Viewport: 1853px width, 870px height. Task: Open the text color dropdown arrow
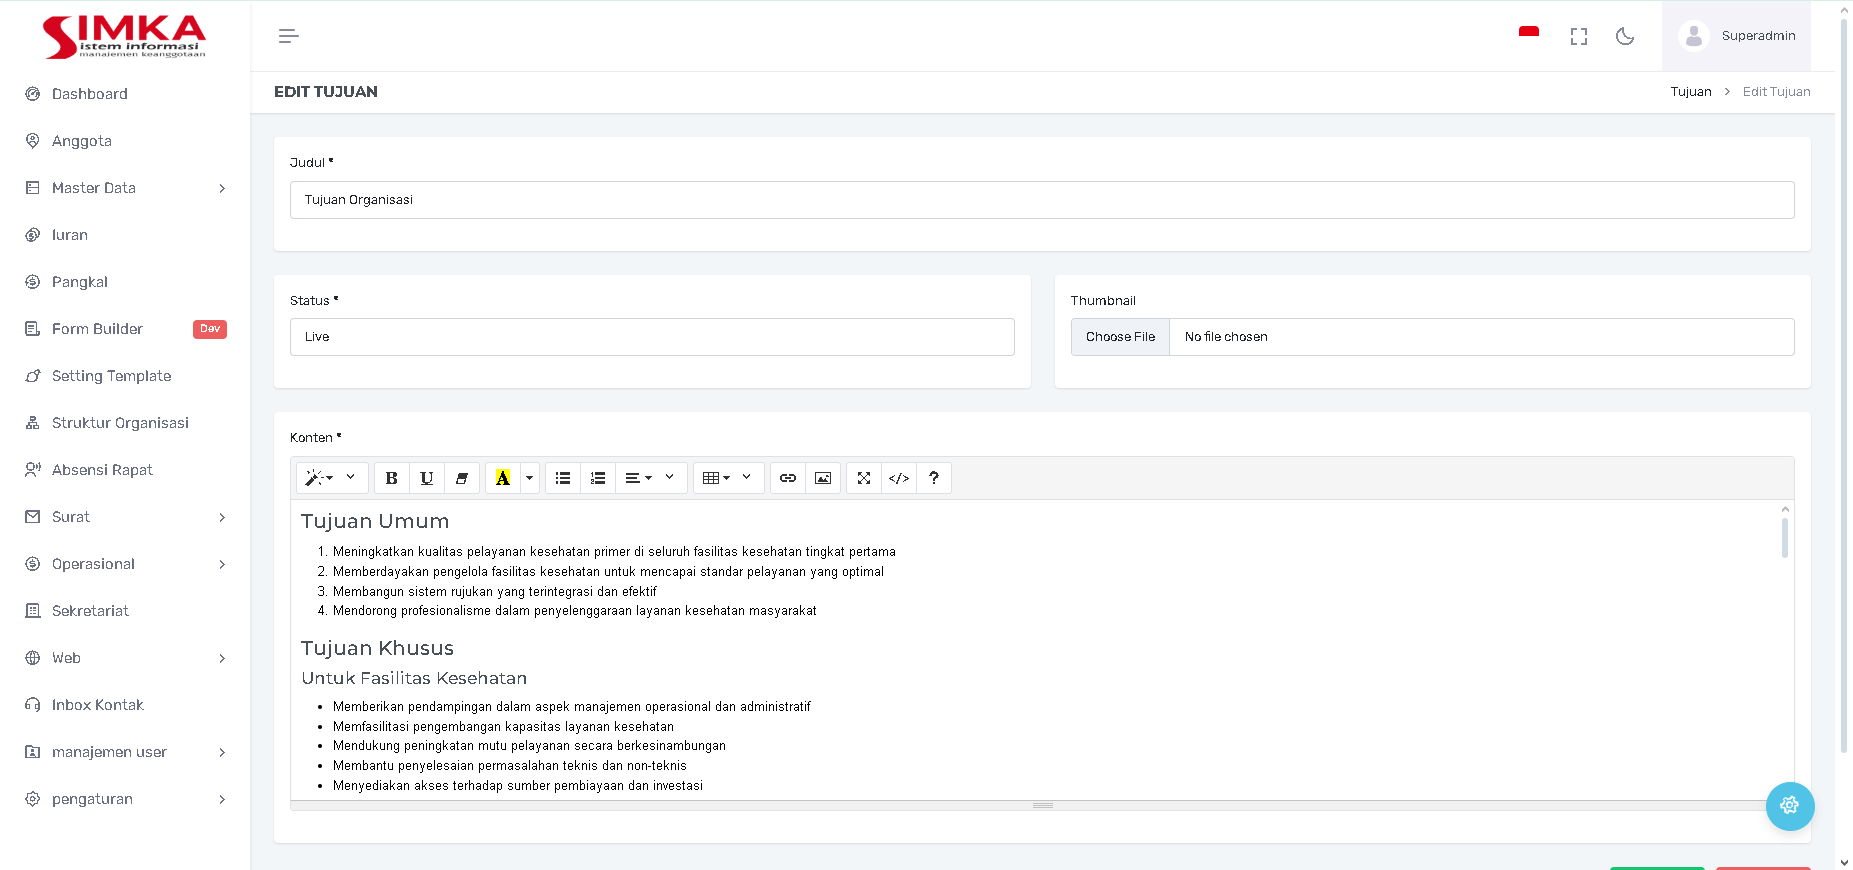530,478
